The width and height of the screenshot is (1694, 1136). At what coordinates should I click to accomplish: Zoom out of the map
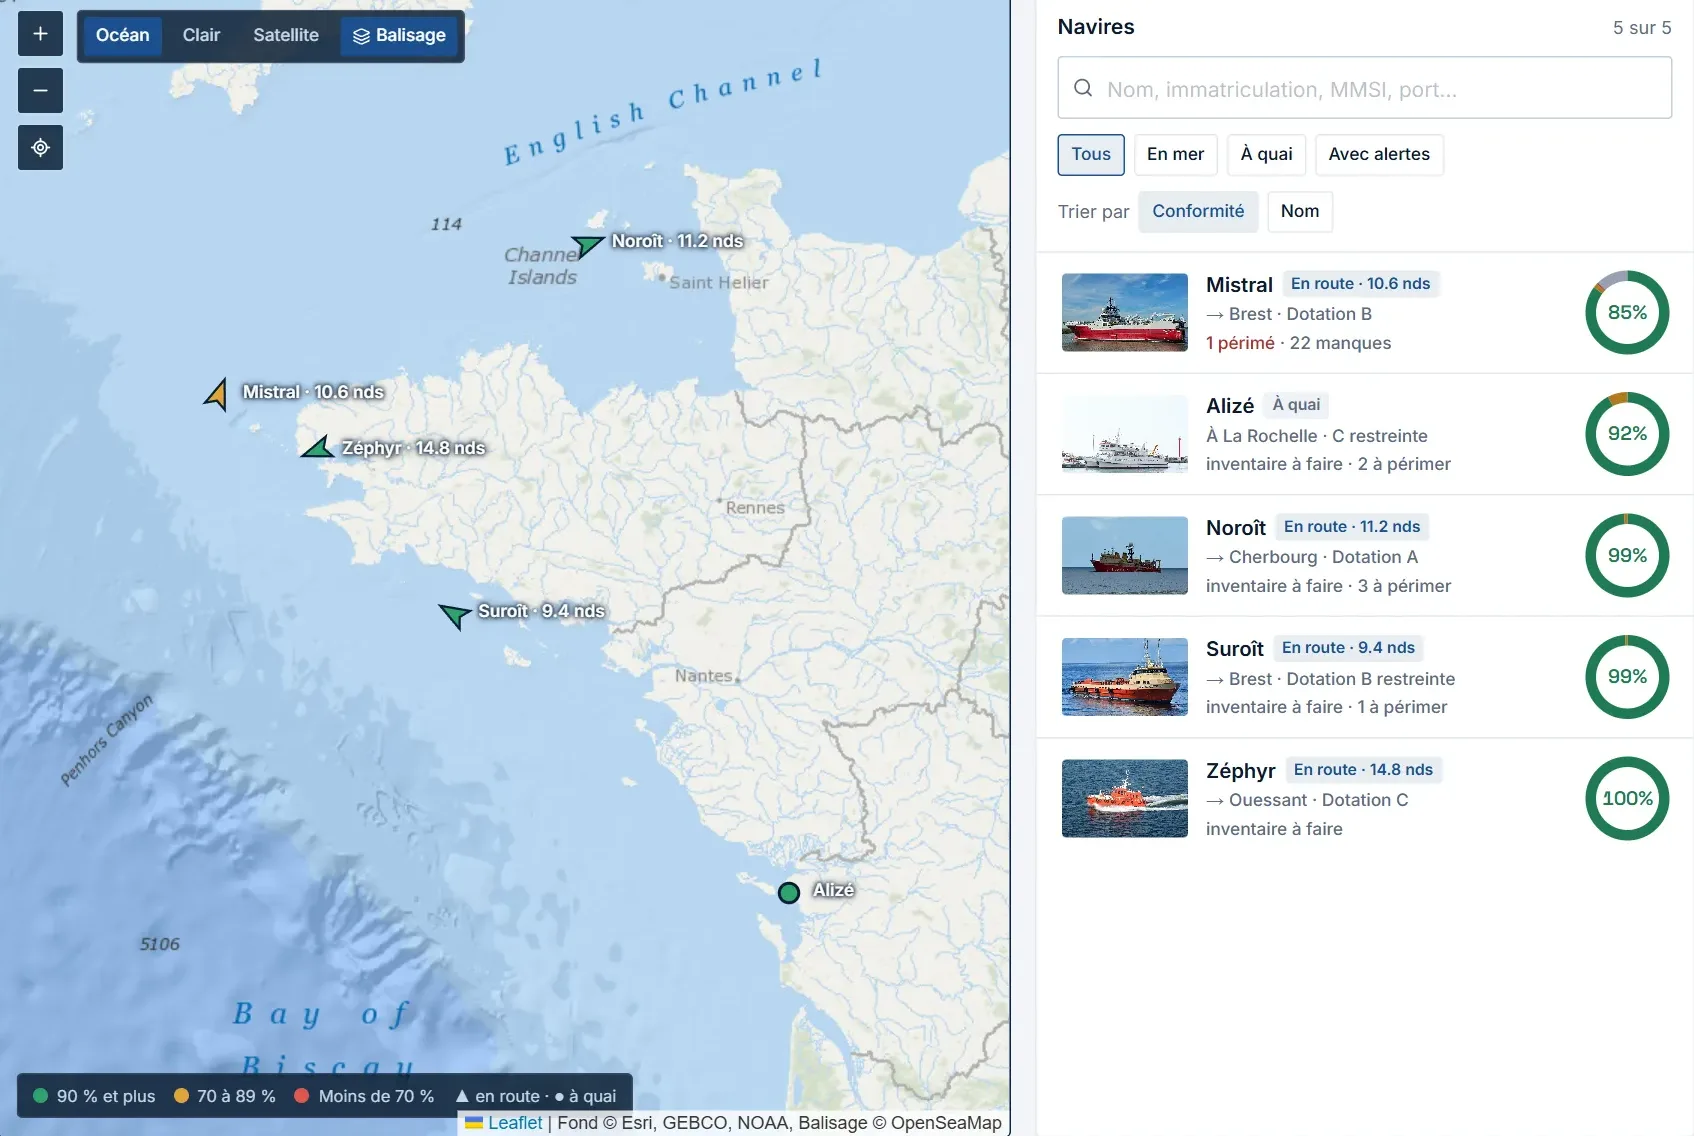click(x=40, y=91)
